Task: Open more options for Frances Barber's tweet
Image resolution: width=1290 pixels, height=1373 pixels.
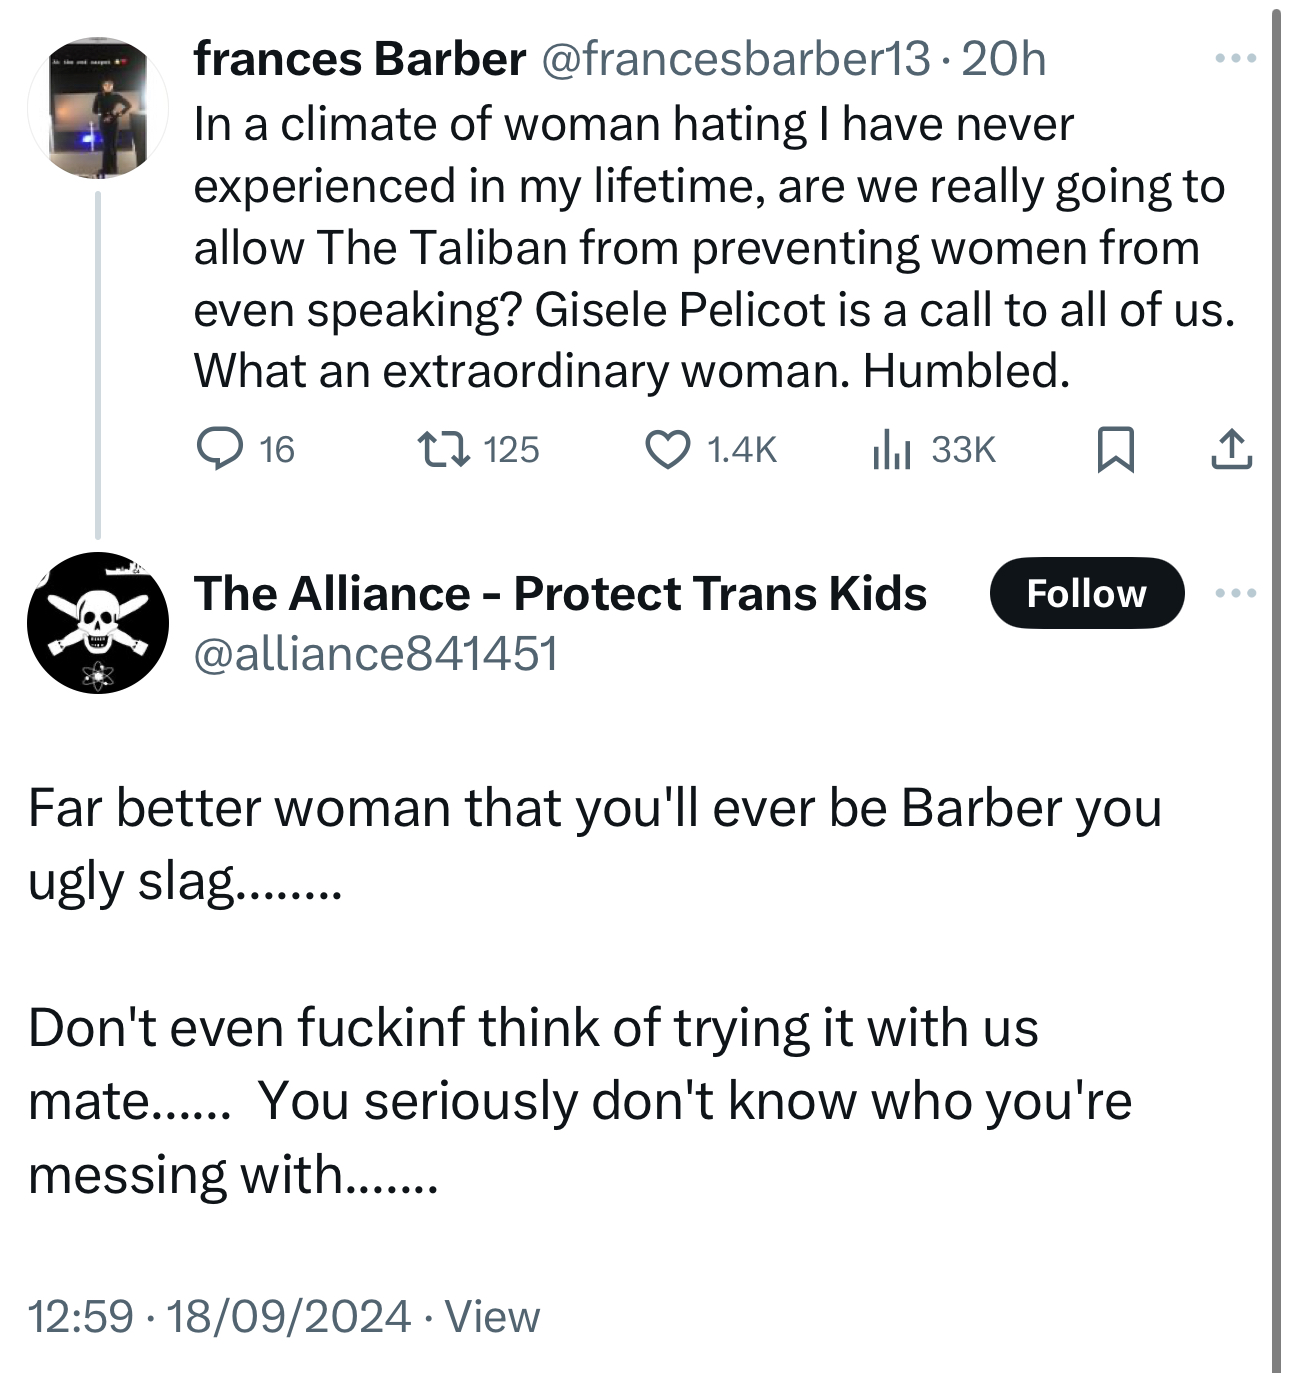Action: [1235, 60]
